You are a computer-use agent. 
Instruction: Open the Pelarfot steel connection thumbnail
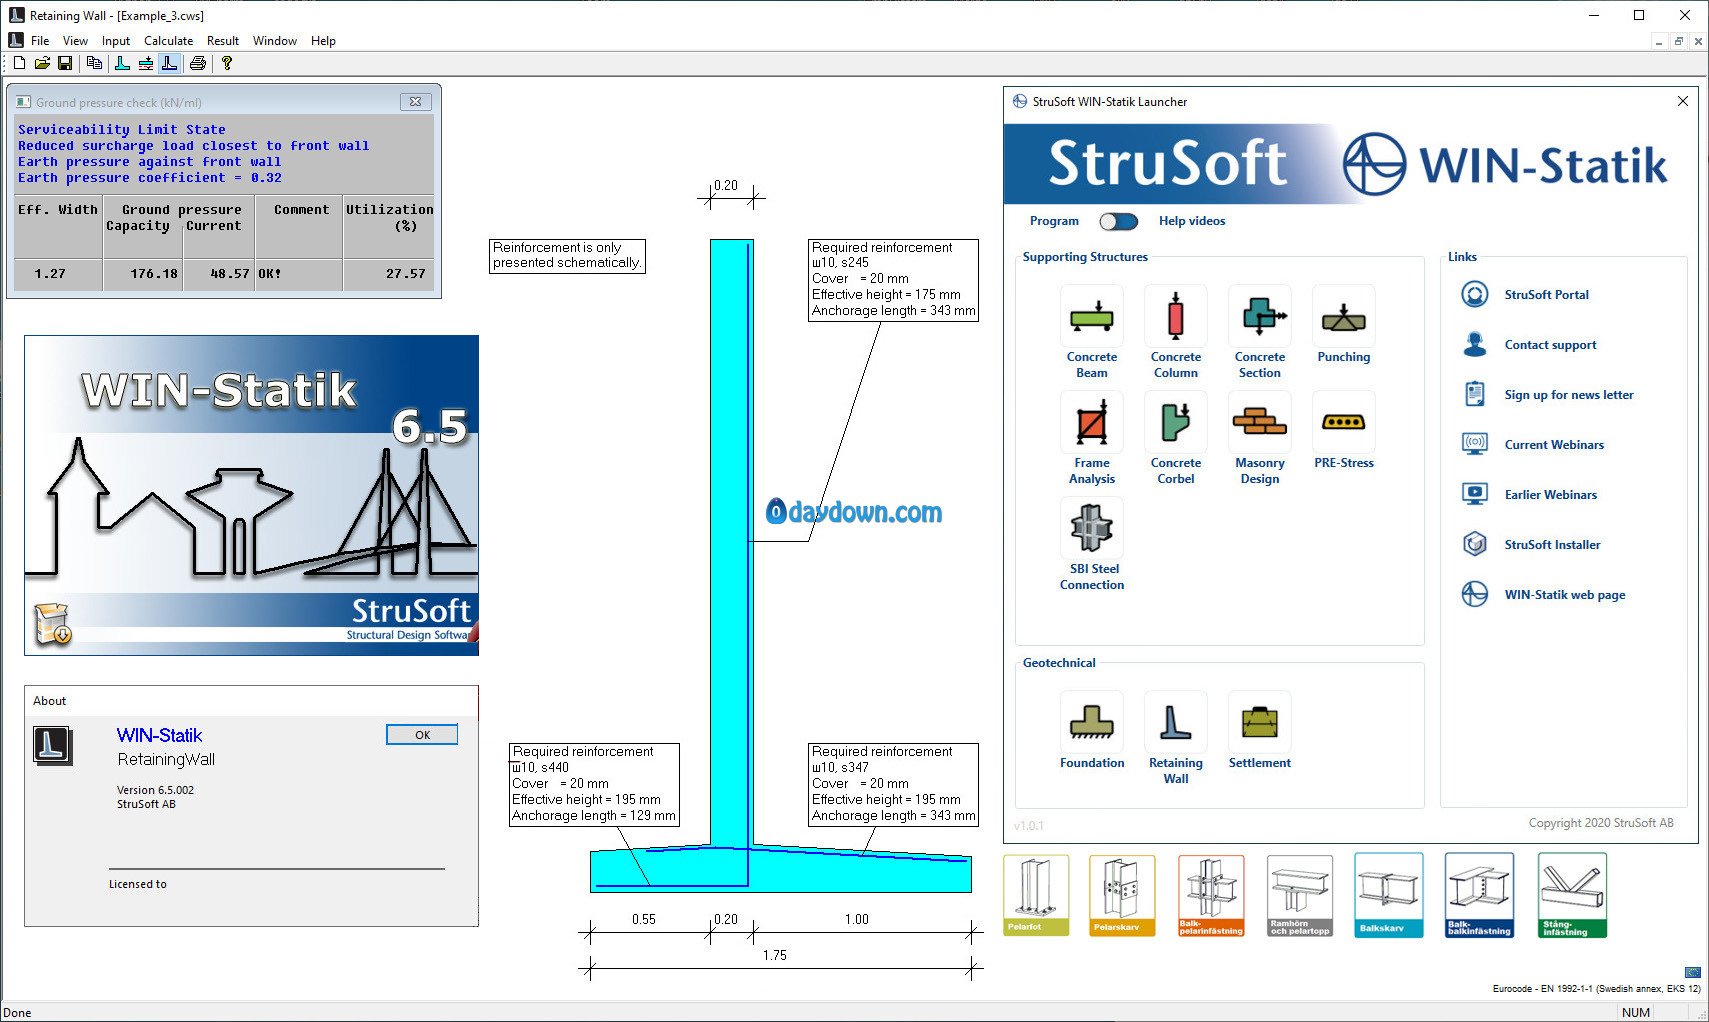(1036, 895)
